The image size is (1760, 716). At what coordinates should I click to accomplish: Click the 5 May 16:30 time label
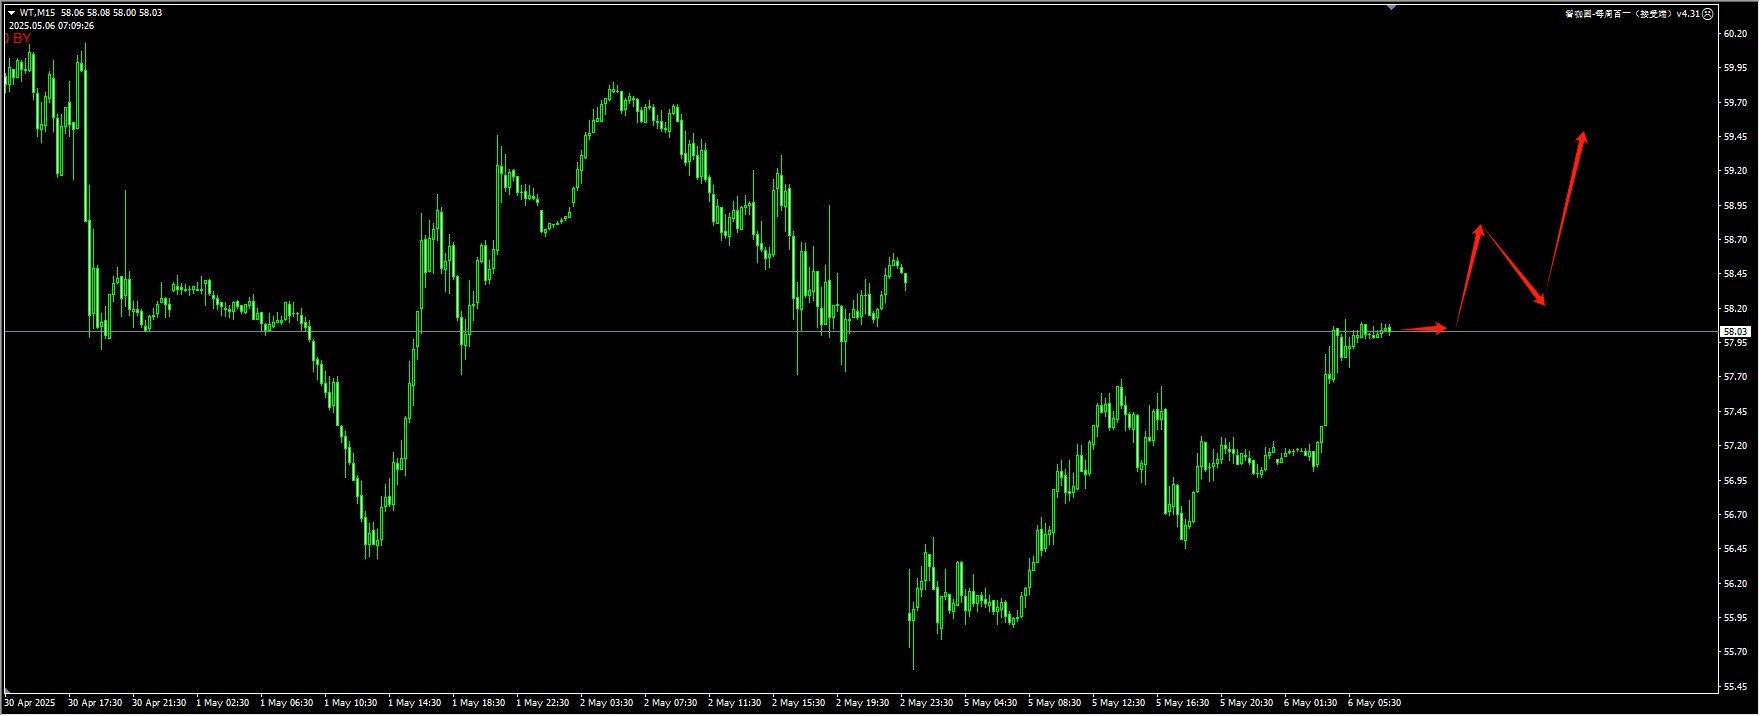(x=1182, y=703)
